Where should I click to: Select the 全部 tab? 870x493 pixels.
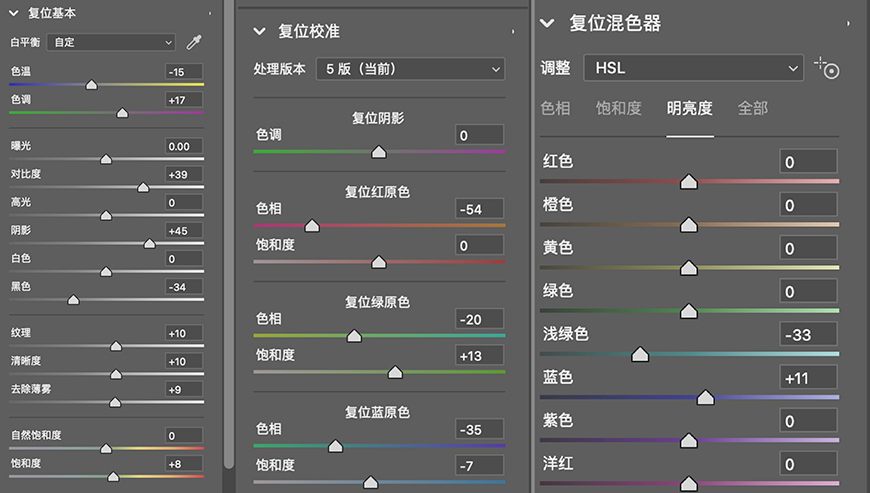[x=753, y=108]
